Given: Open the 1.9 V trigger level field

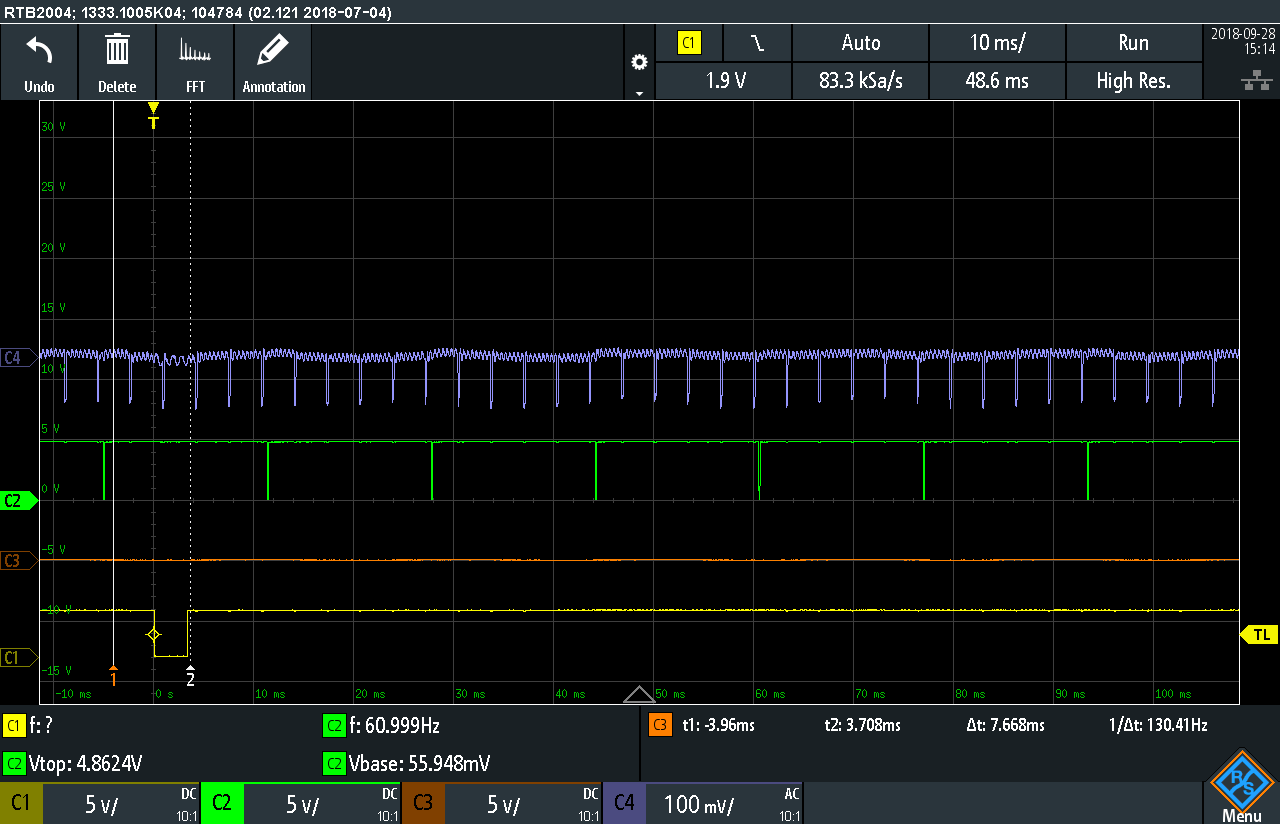Looking at the screenshot, I should 725,81.
